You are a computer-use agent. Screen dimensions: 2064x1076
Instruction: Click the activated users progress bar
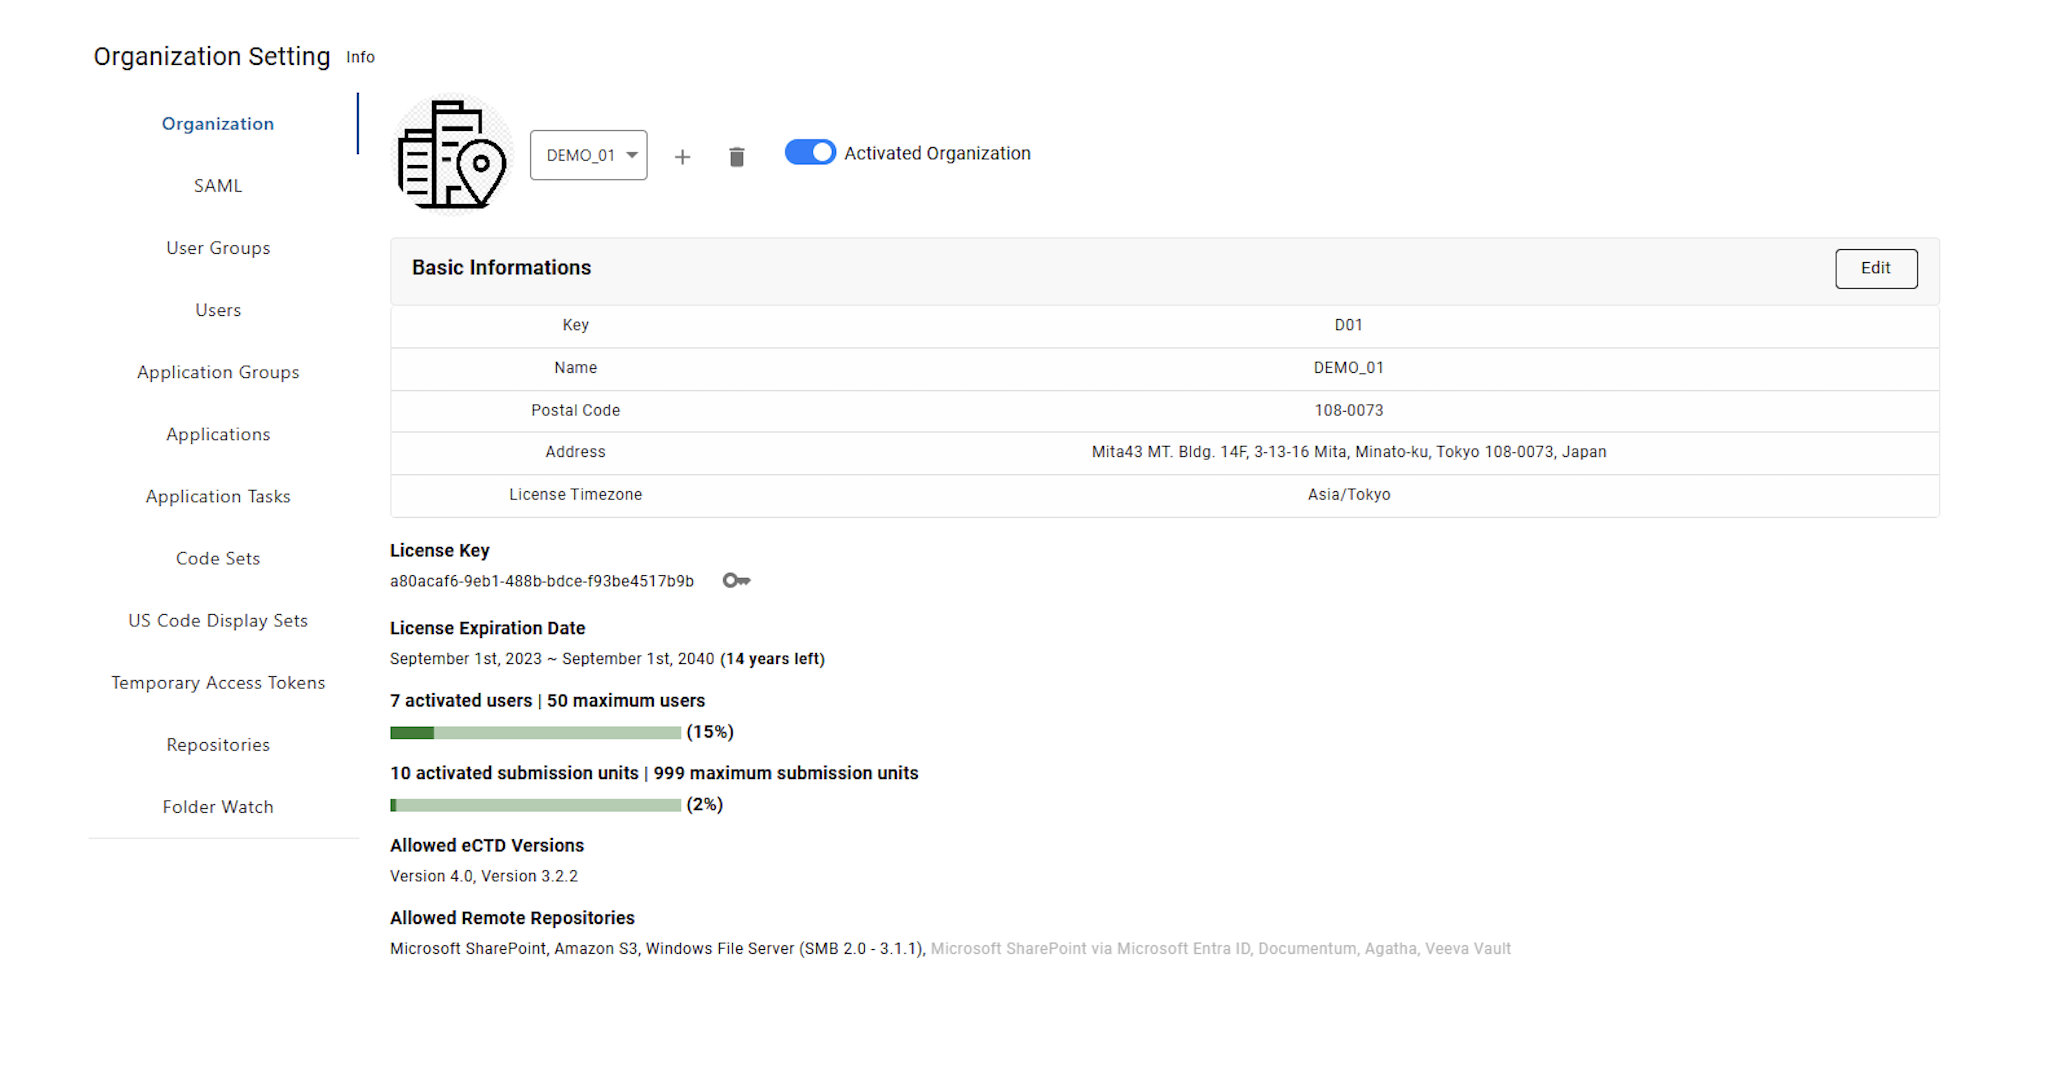click(535, 733)
